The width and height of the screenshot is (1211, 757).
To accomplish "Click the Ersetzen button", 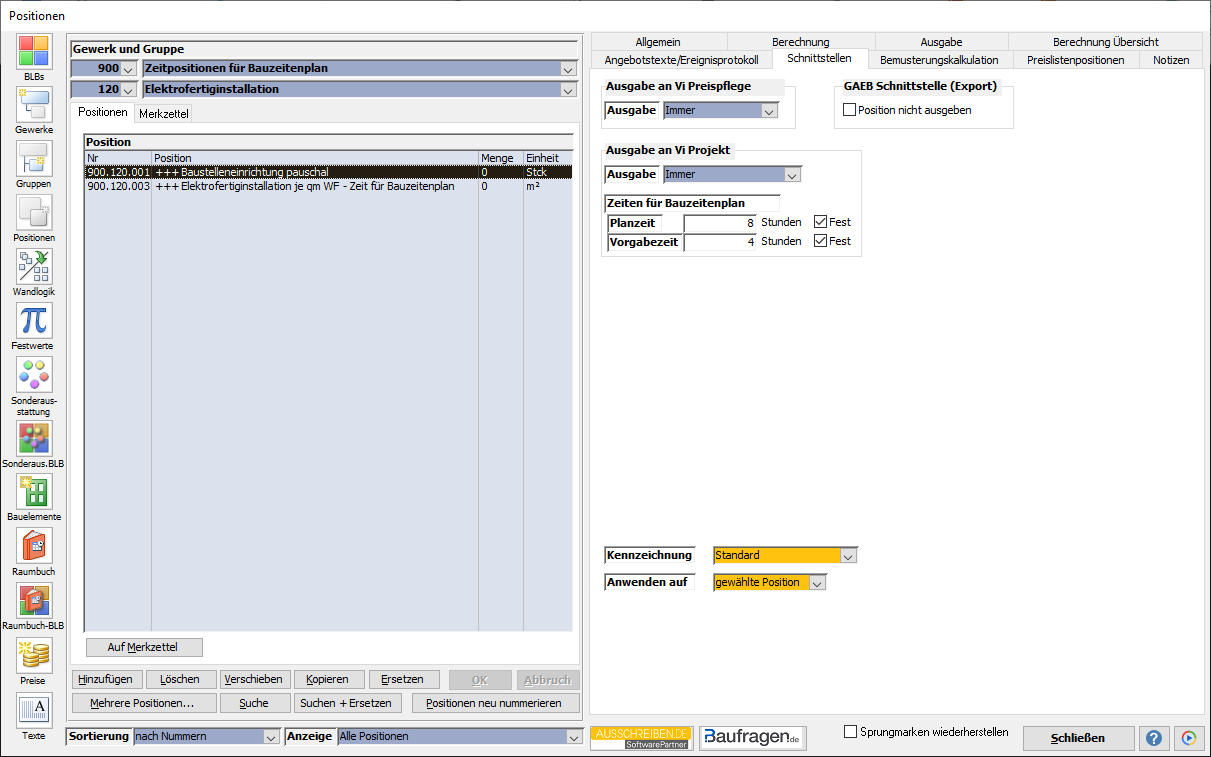I will coord(403,679).
